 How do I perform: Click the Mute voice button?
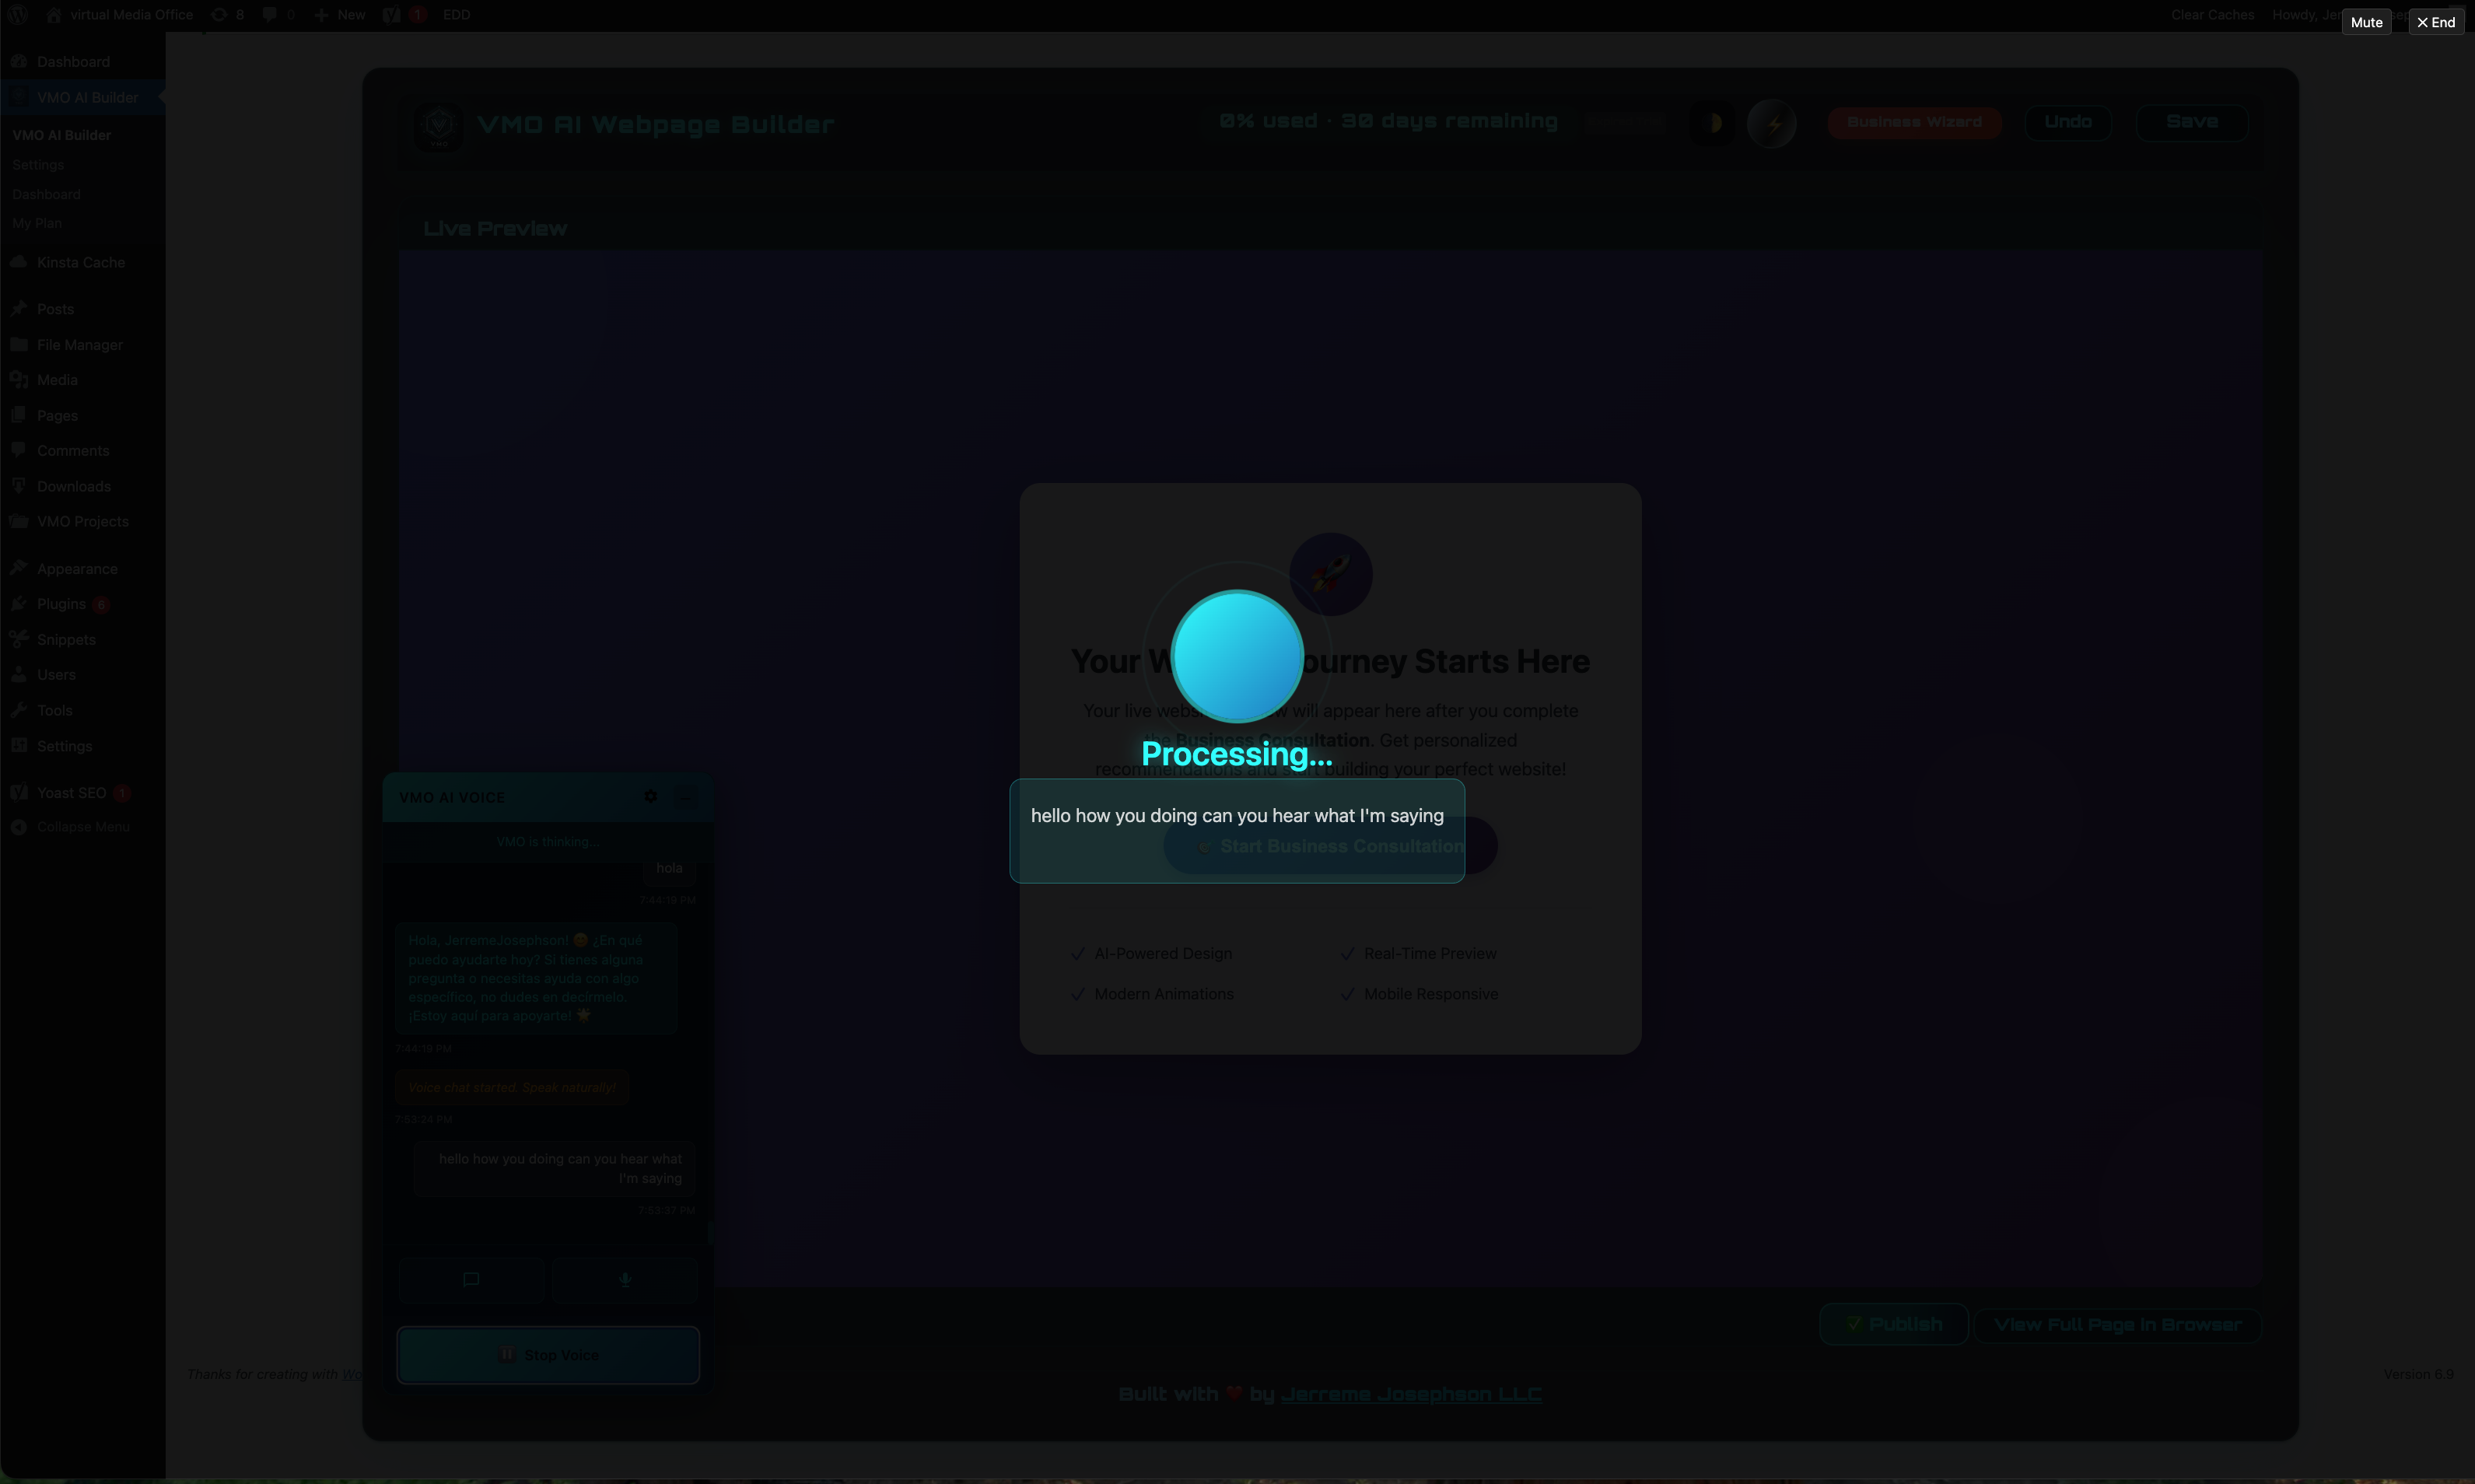point(2365,22)
